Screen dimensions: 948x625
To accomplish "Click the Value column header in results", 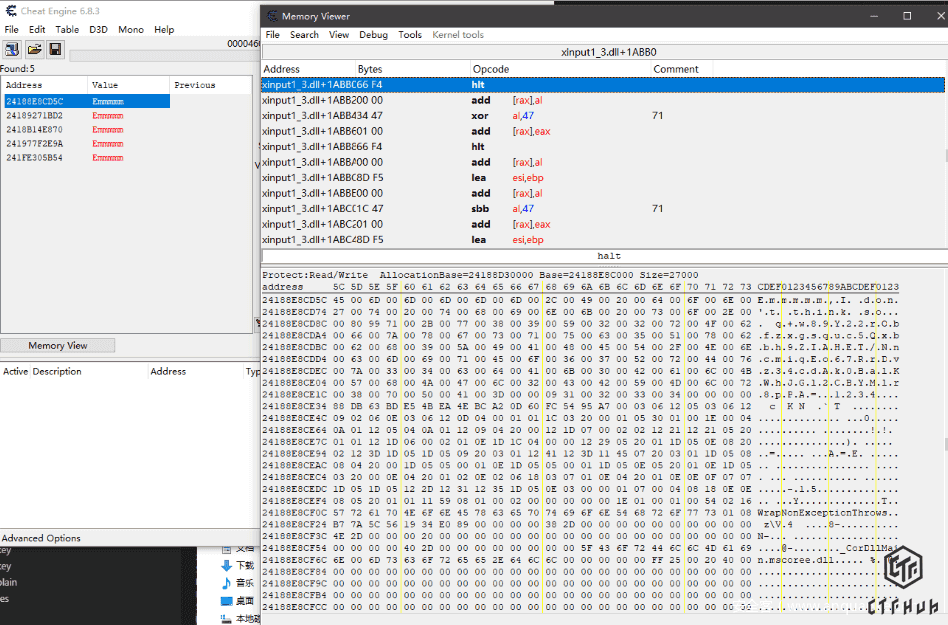I will coord(104,85).
